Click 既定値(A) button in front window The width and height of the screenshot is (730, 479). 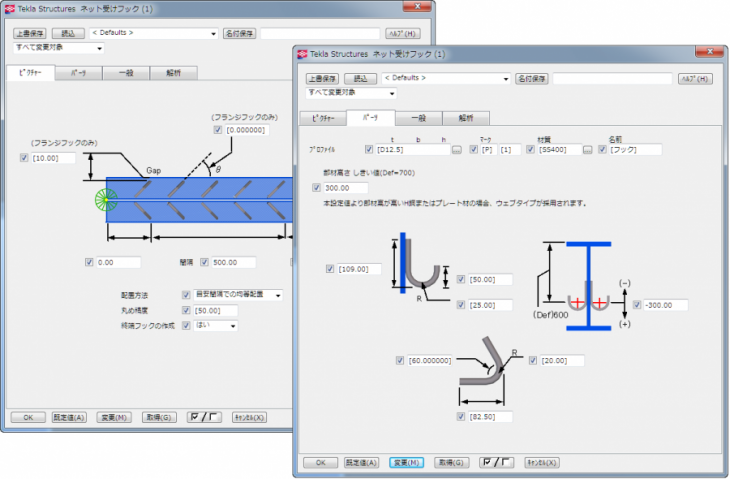[361, 462]
